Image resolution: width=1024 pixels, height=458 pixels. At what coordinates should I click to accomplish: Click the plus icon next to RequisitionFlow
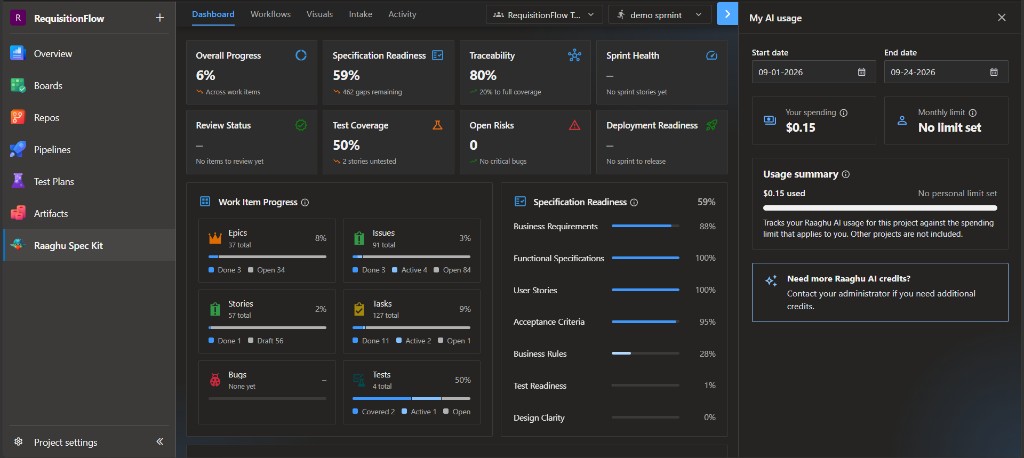159,18
